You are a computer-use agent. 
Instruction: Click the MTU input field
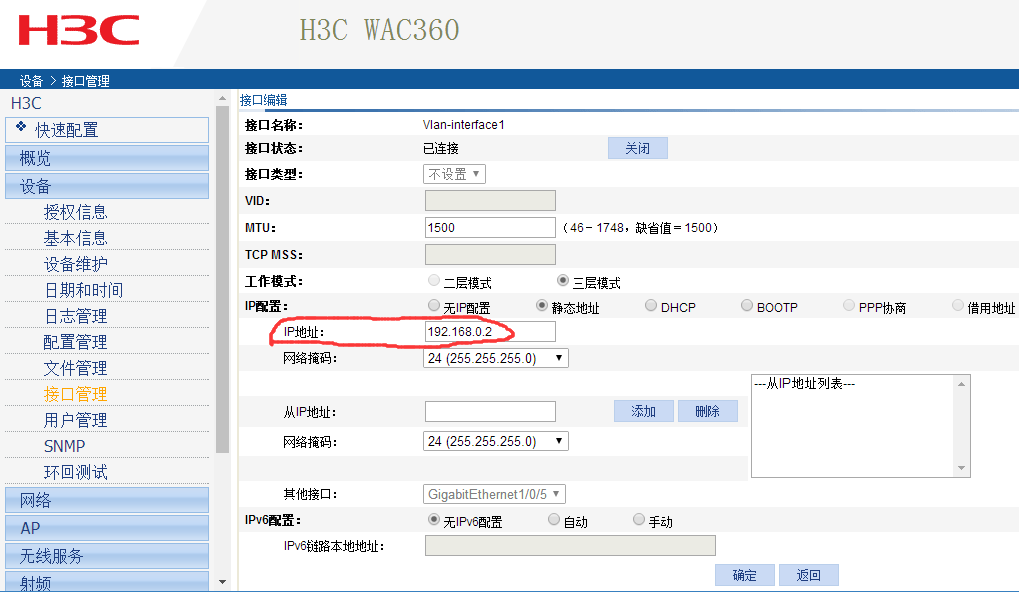[x=490, y=228]
